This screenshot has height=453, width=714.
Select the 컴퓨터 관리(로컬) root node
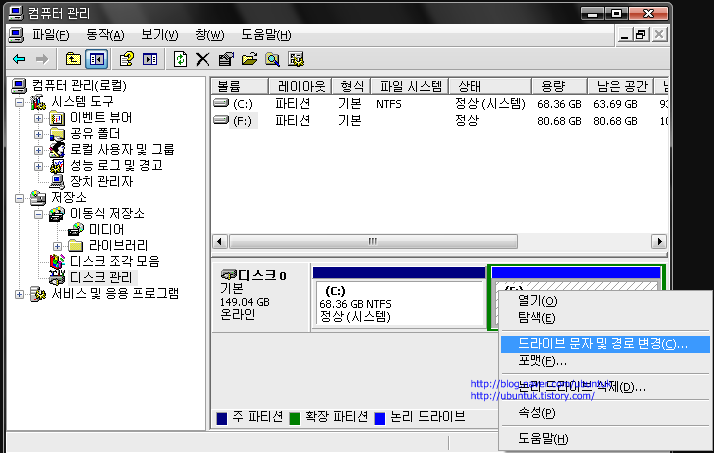(x=79, y=86)
